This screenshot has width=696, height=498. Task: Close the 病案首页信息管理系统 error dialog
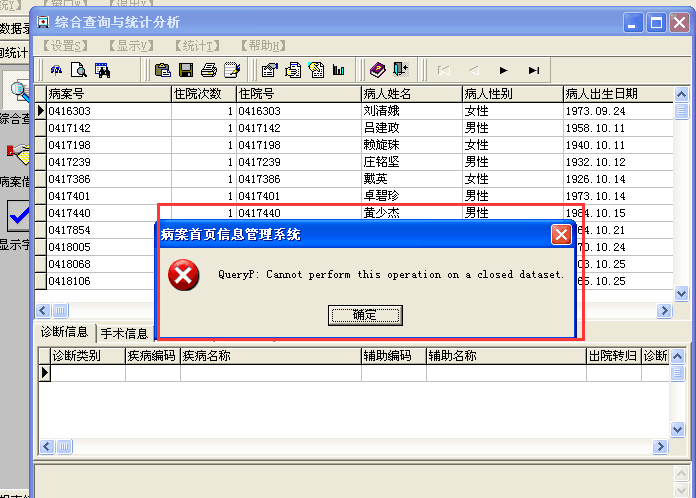(561, 234)
